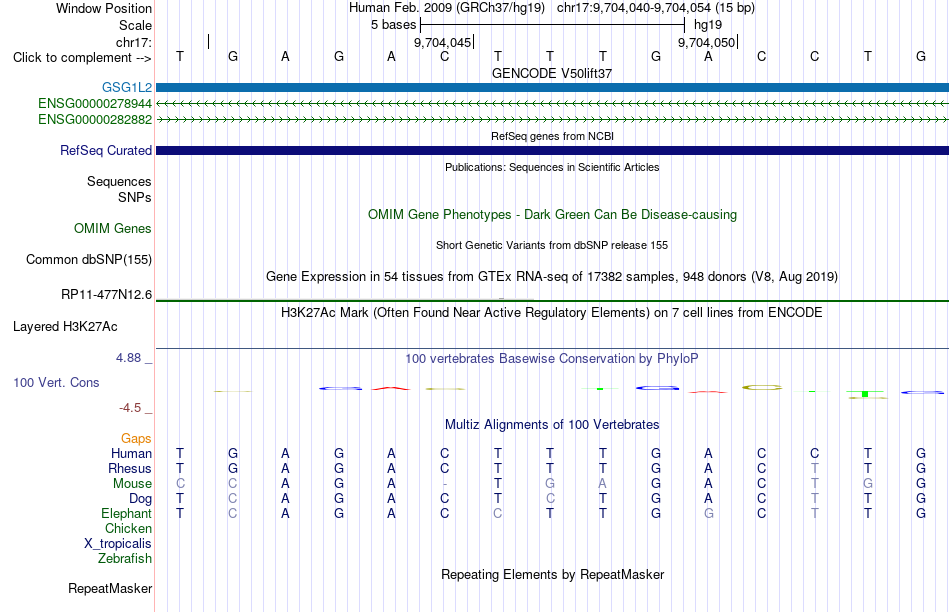Click the RepeatMasker track label
The height and width of the screenshot is (612, 950).
pyautogui.click(x=110, y=588)
